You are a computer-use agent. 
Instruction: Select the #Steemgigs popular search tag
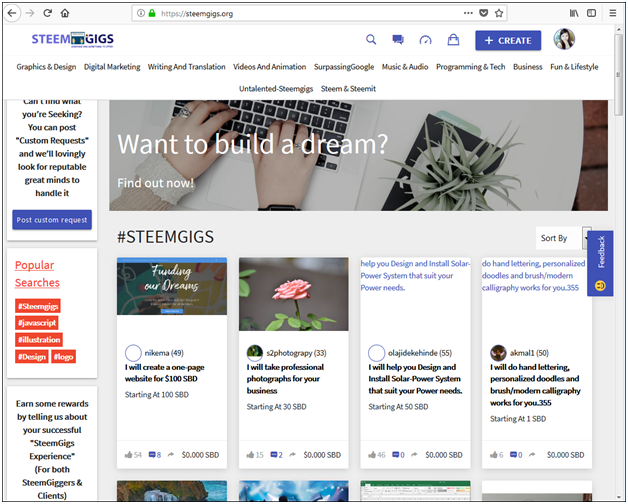tap(38, 306)
